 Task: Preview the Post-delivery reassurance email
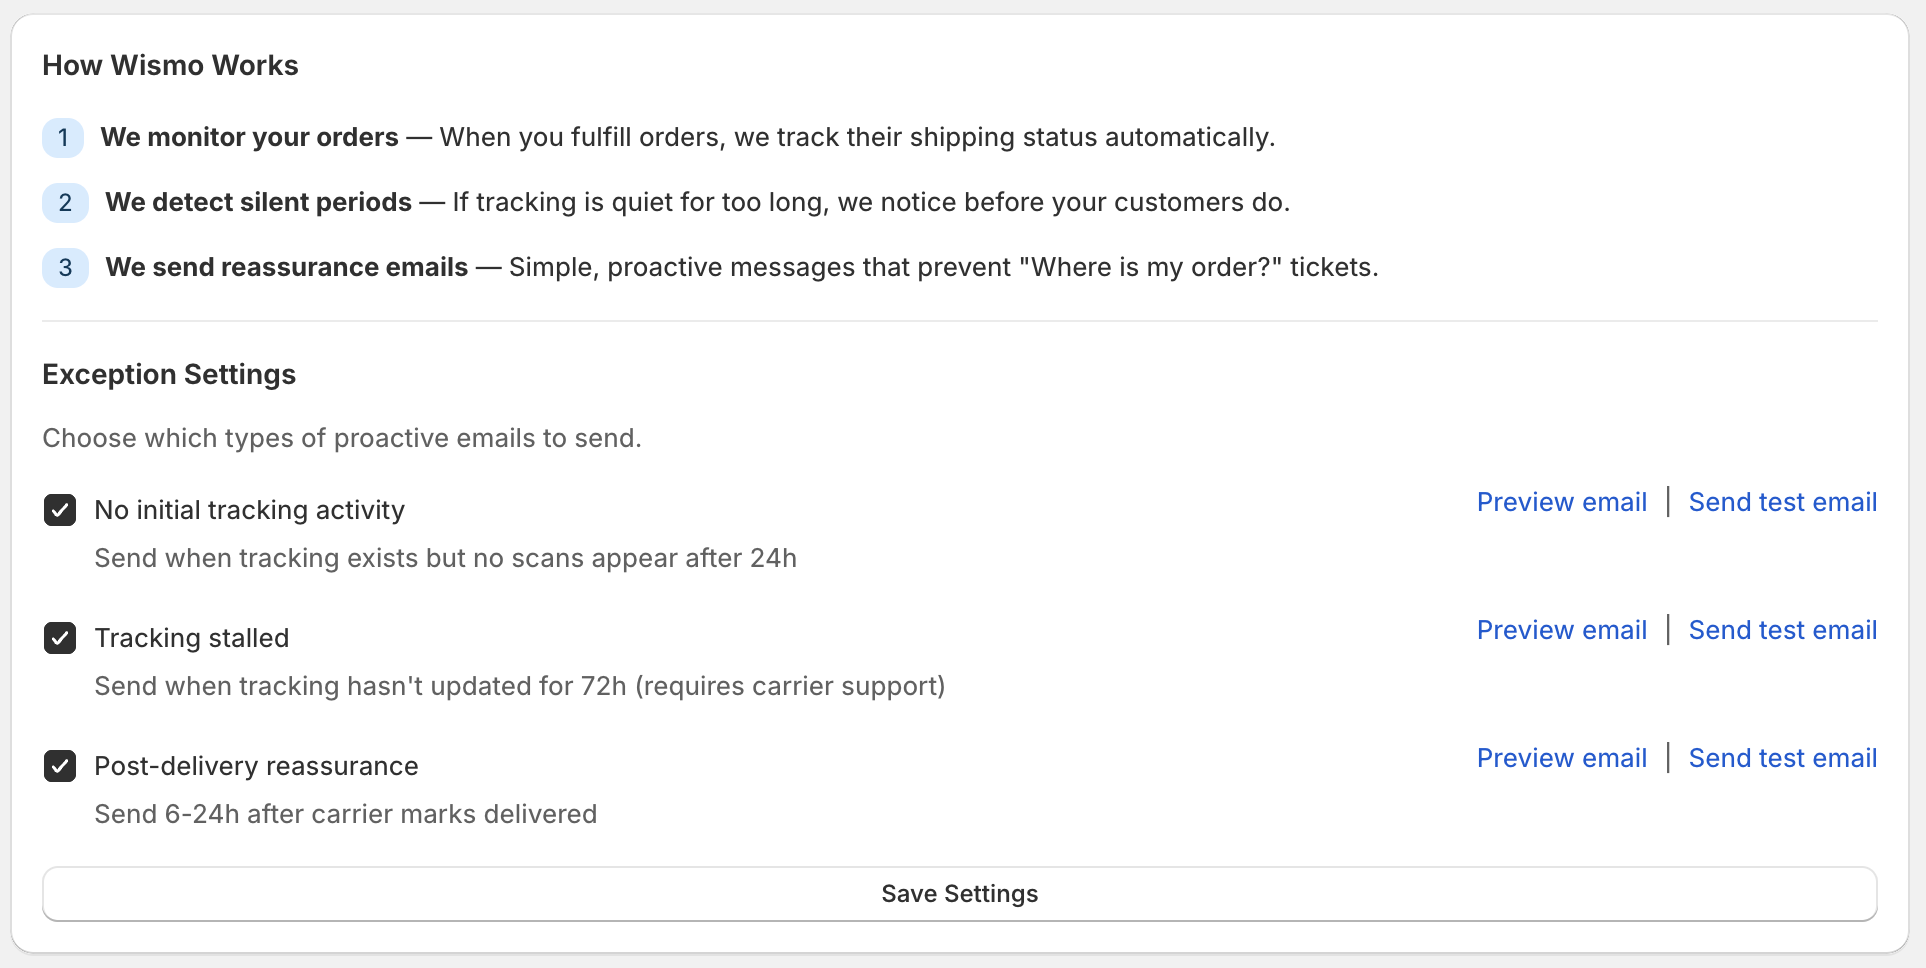(x=1561, y=758)
